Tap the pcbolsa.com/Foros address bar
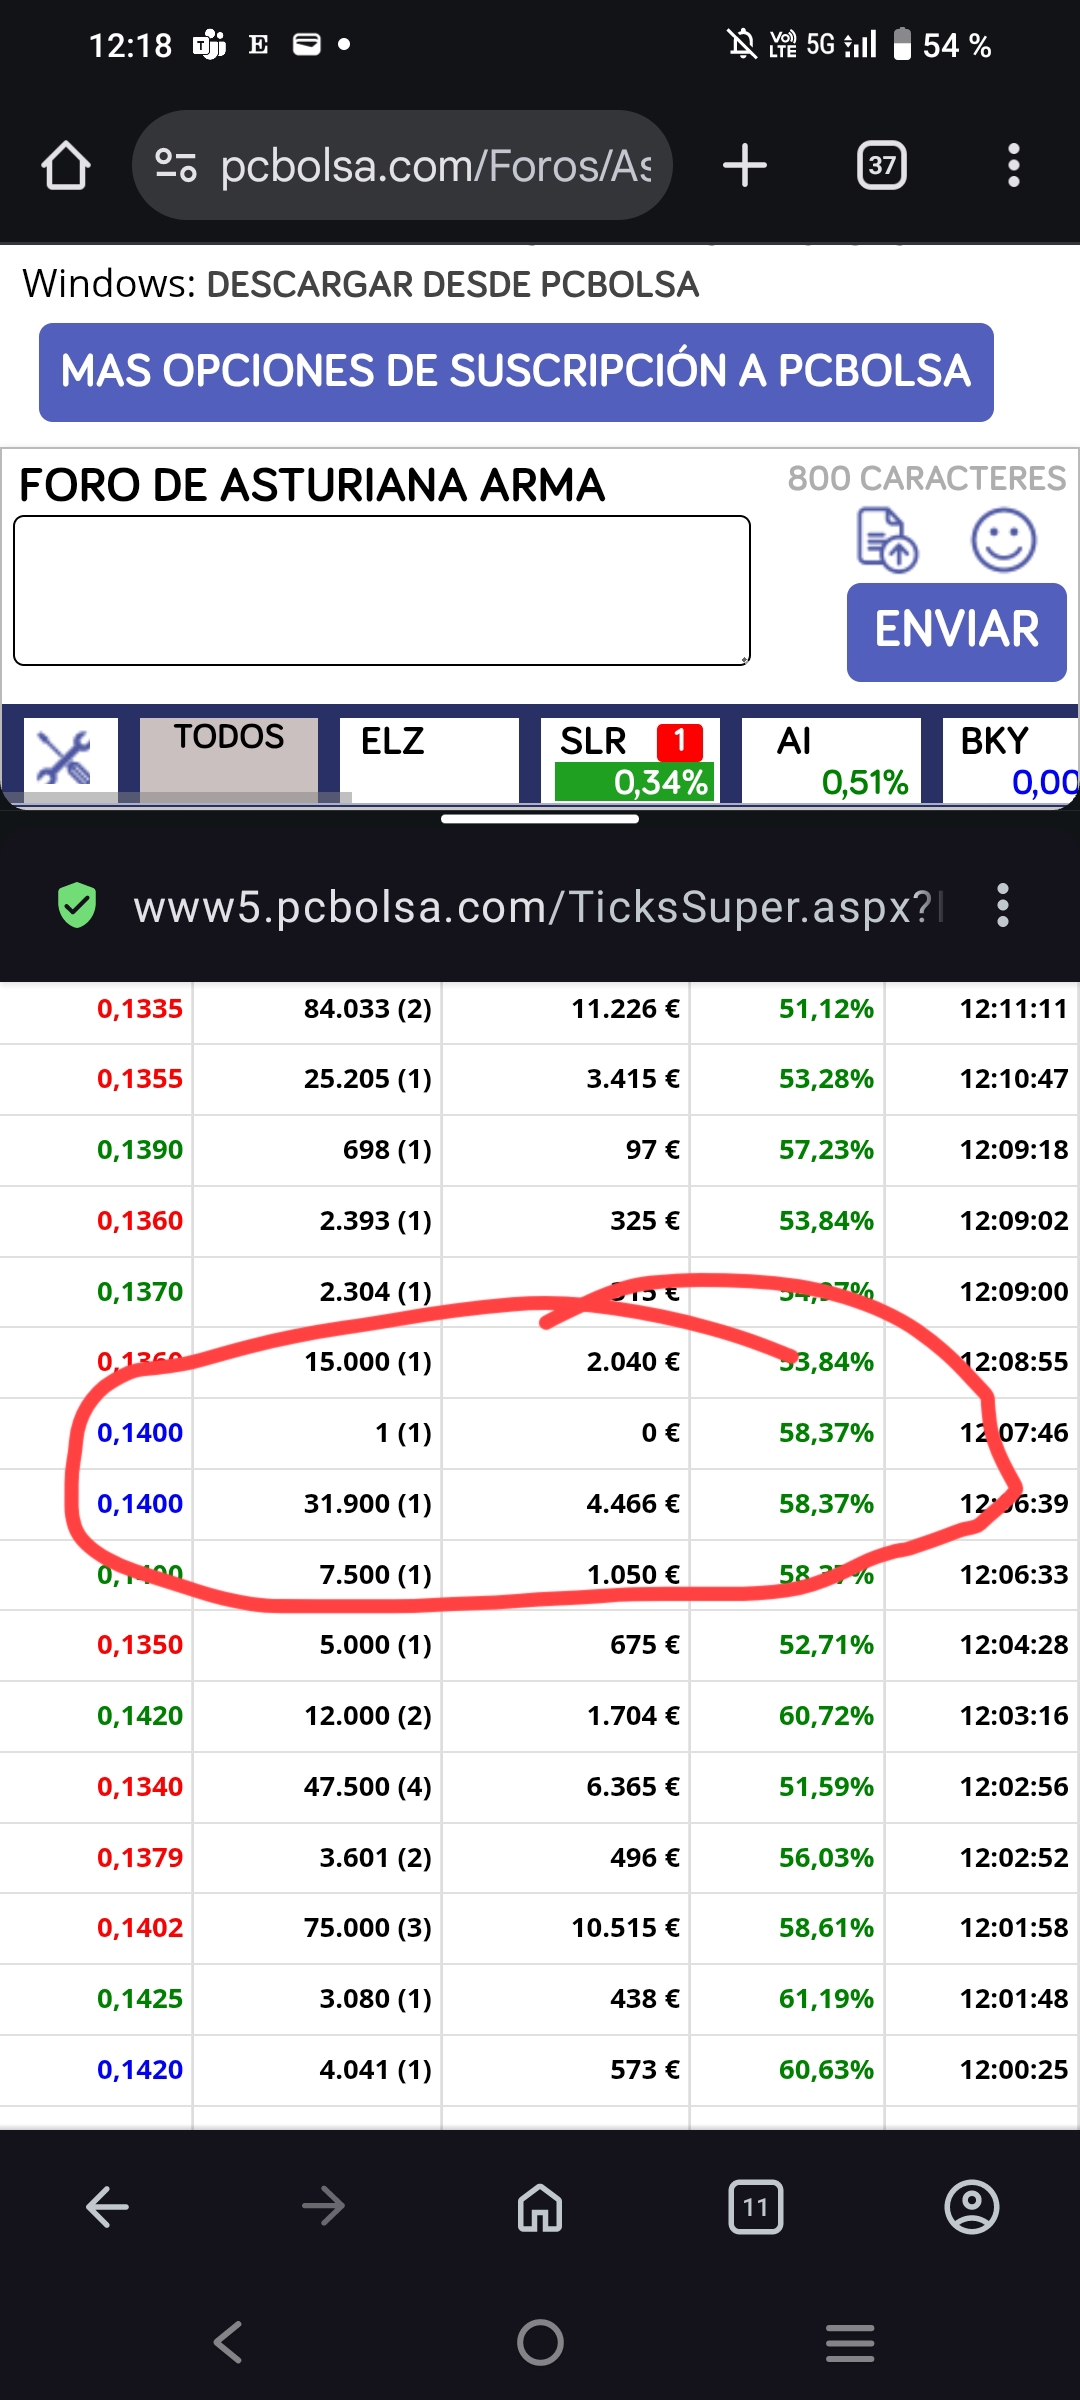The height and width of the screenshot is (2400, 1080). click(x=402, y=165)
